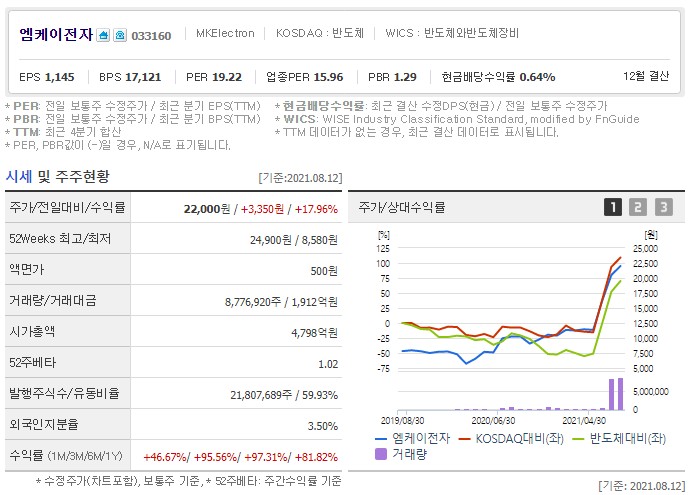Image resolution: width=690 pixels, height=495 pixels.
Task: Select current price 22,000원
Action: pos(207,209)
